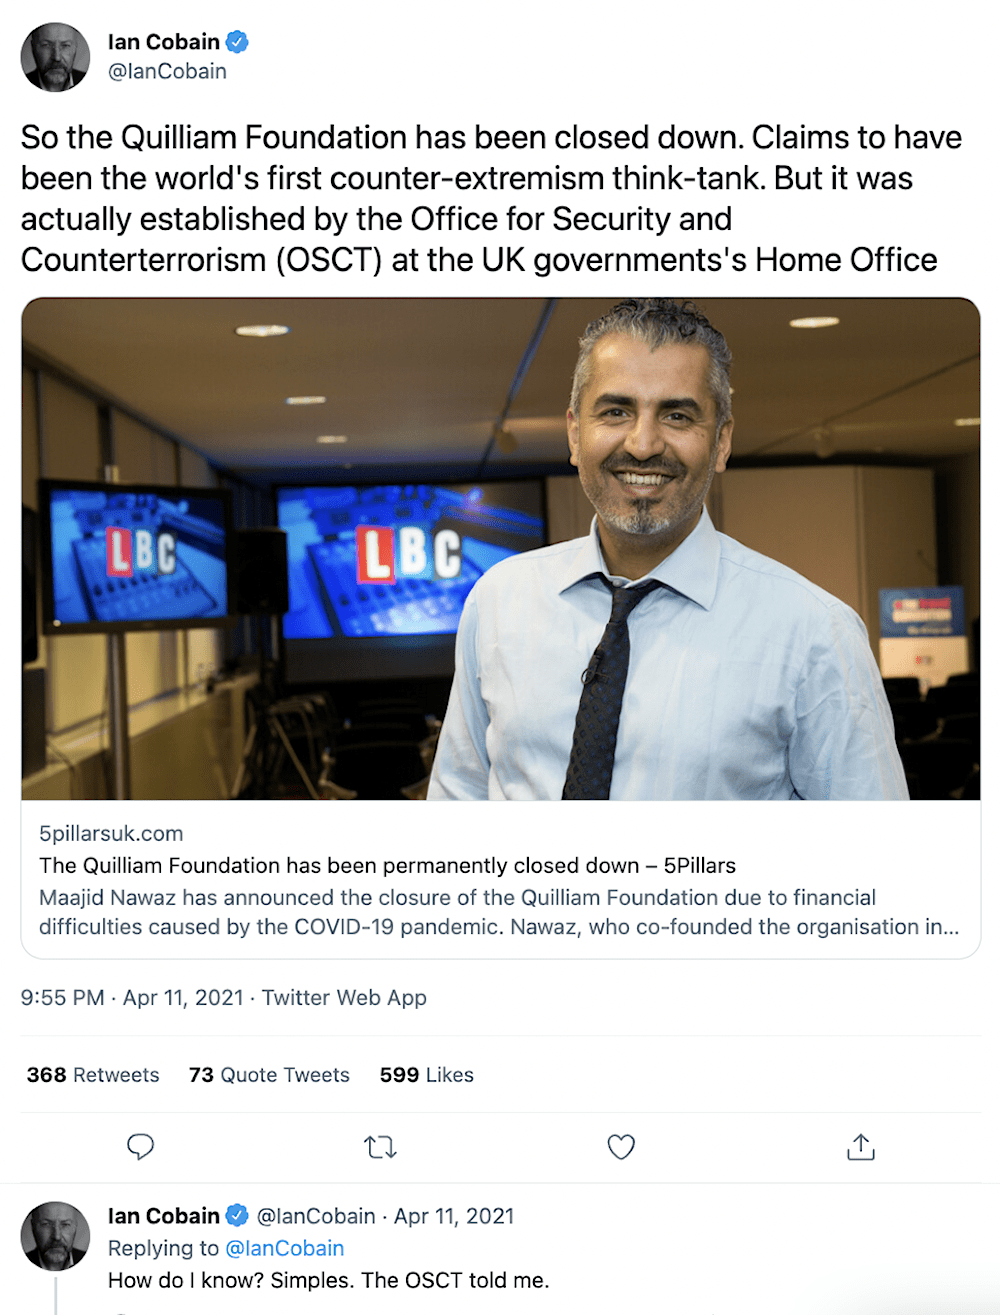Viewport: 1000px width, 1315px height.
Task: Open the 5pillarsuk.com domain link
Action: pyautogui.click(x=111, y=833)
